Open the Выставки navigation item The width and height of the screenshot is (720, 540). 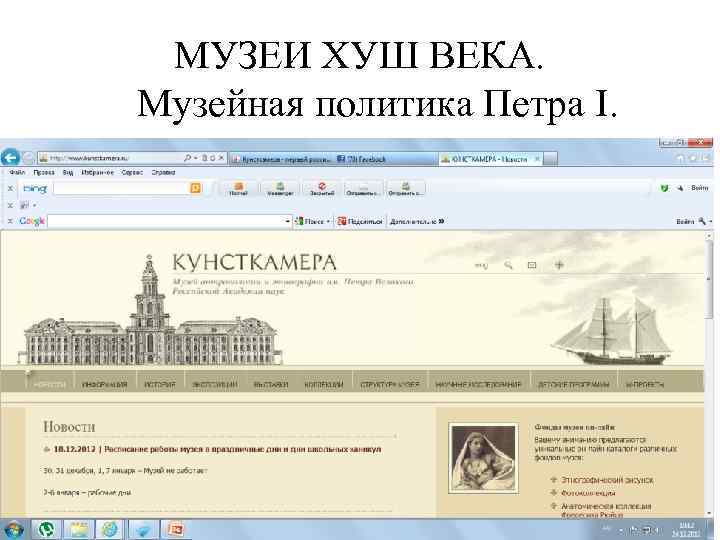[271, 384]
